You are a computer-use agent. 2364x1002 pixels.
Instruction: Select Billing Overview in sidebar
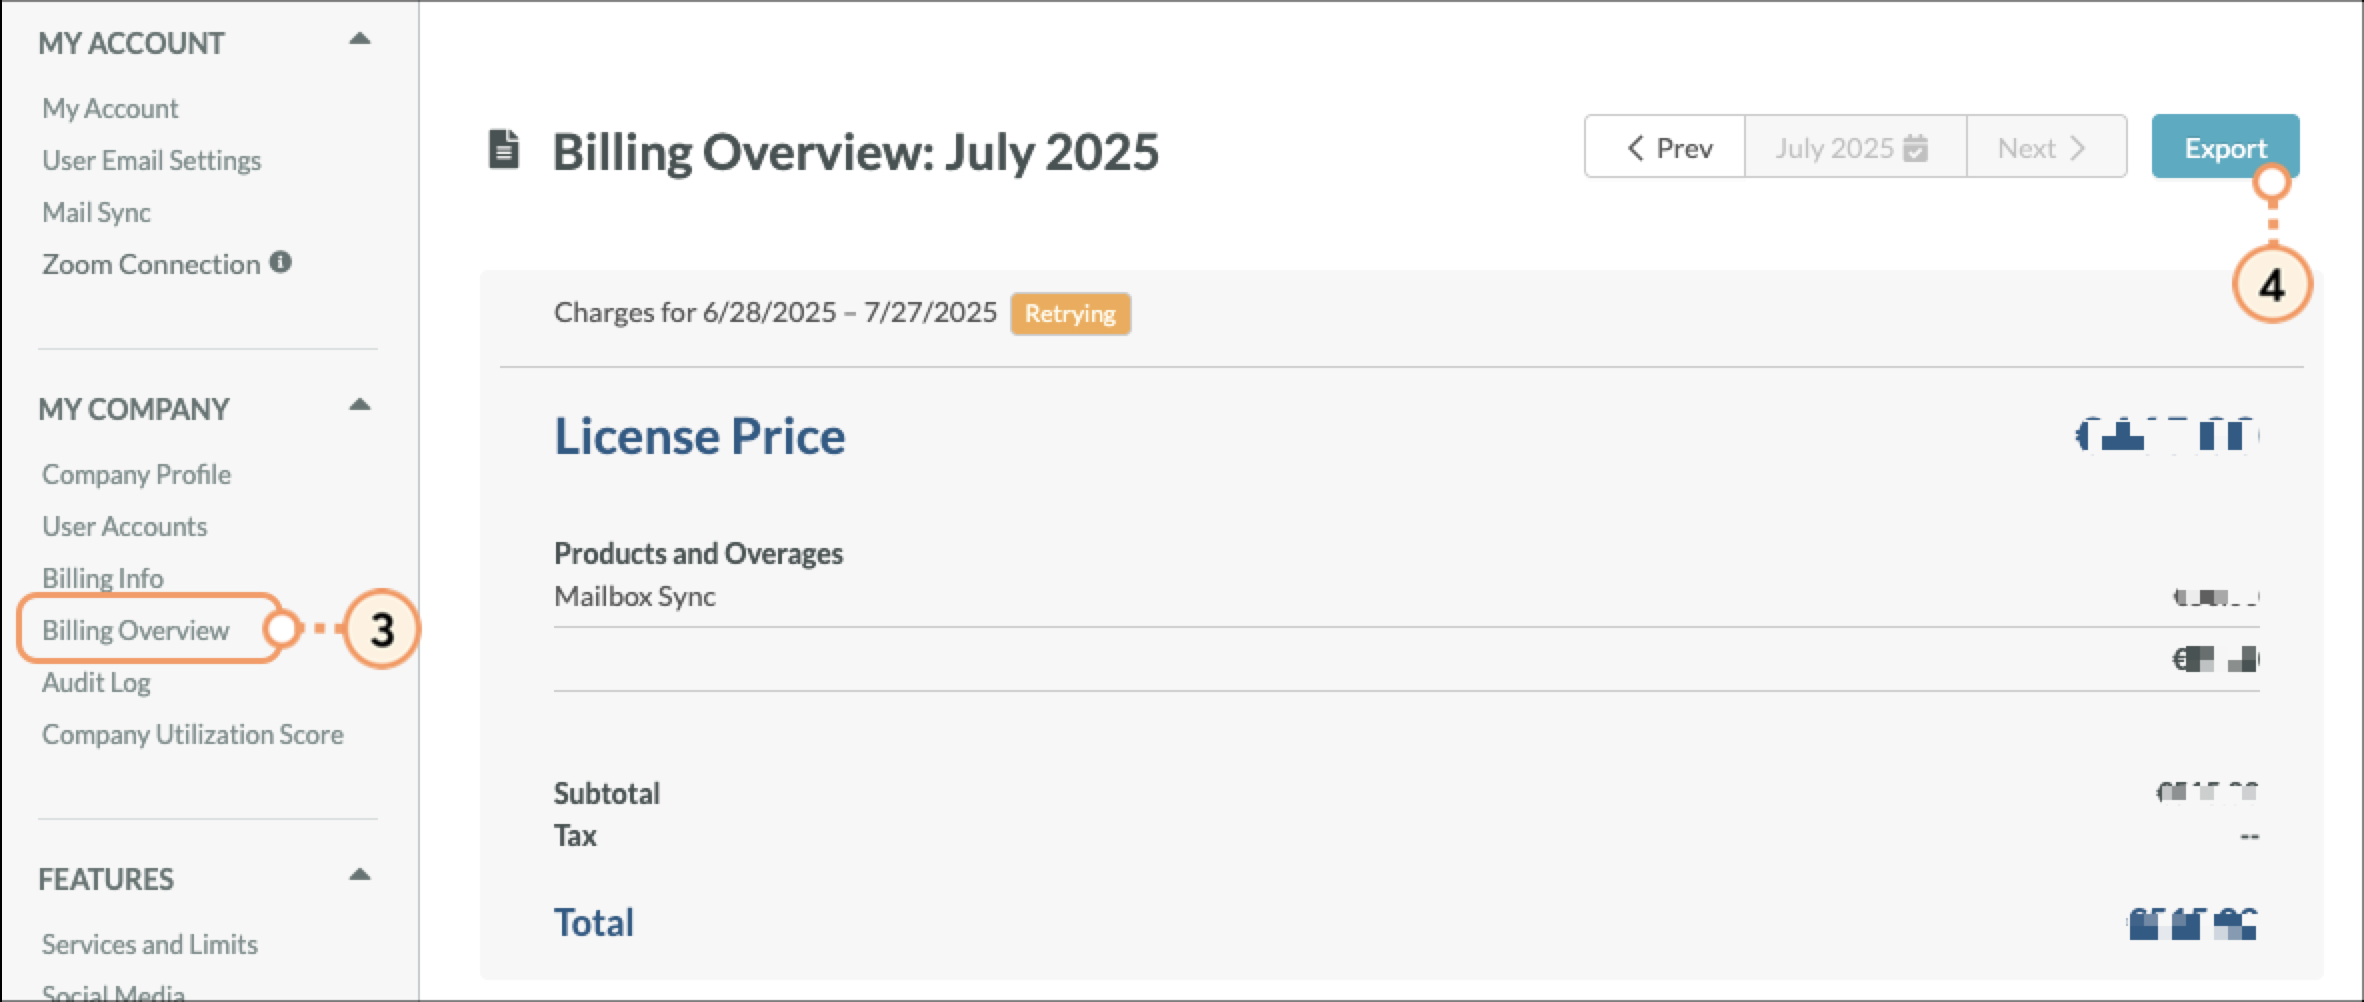coord(136,630)
